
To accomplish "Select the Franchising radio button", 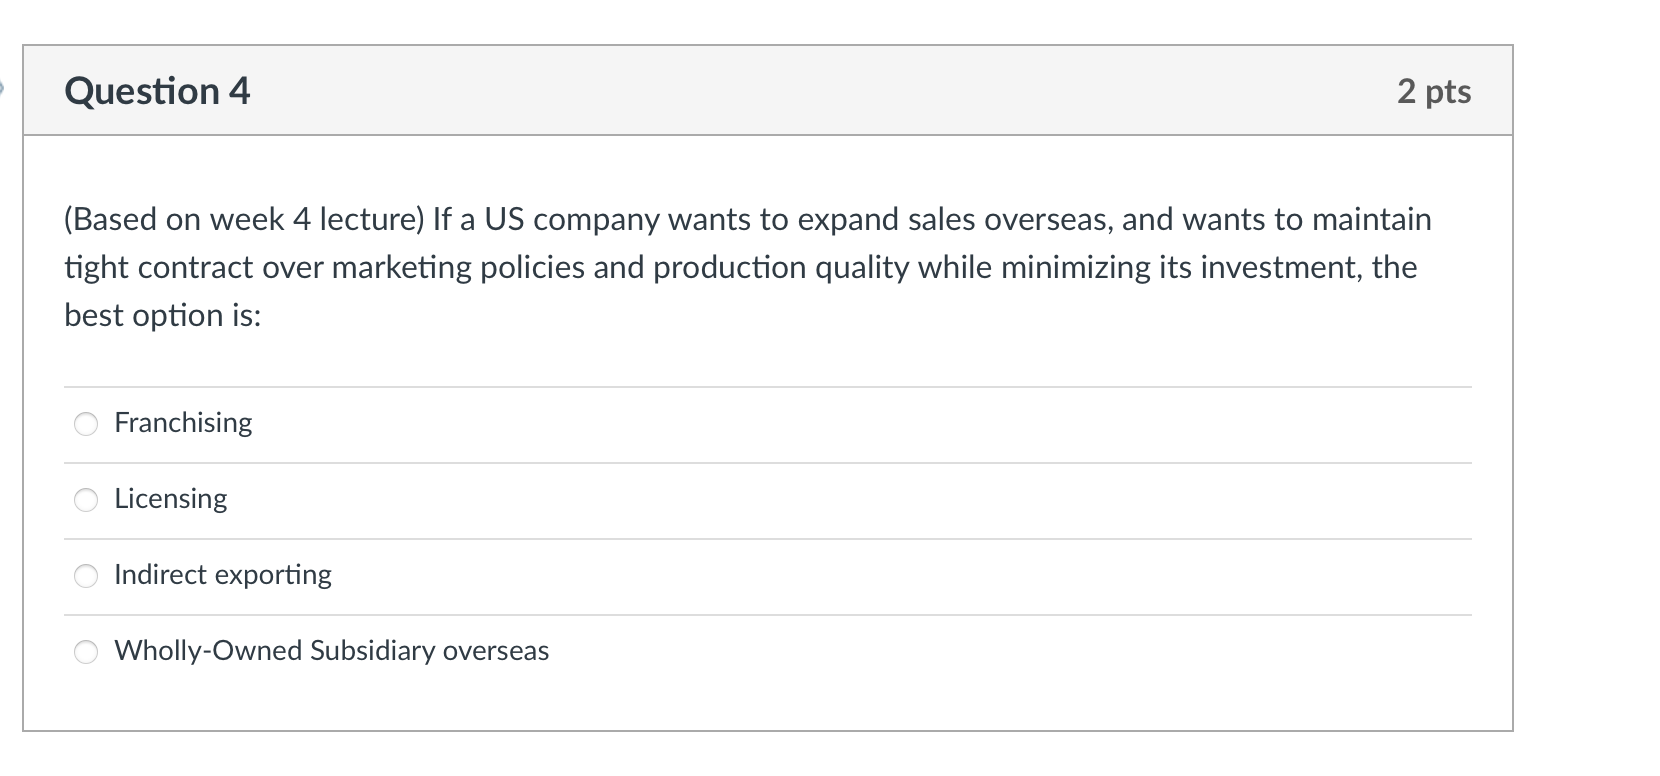I will point(87,424).
